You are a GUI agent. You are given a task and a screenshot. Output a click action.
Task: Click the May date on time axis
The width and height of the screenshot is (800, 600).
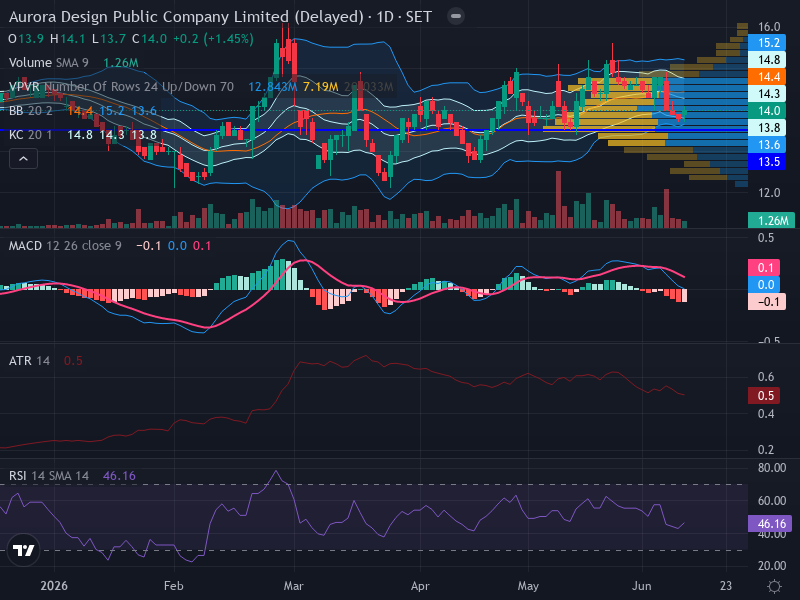click(x=528, y=586)
